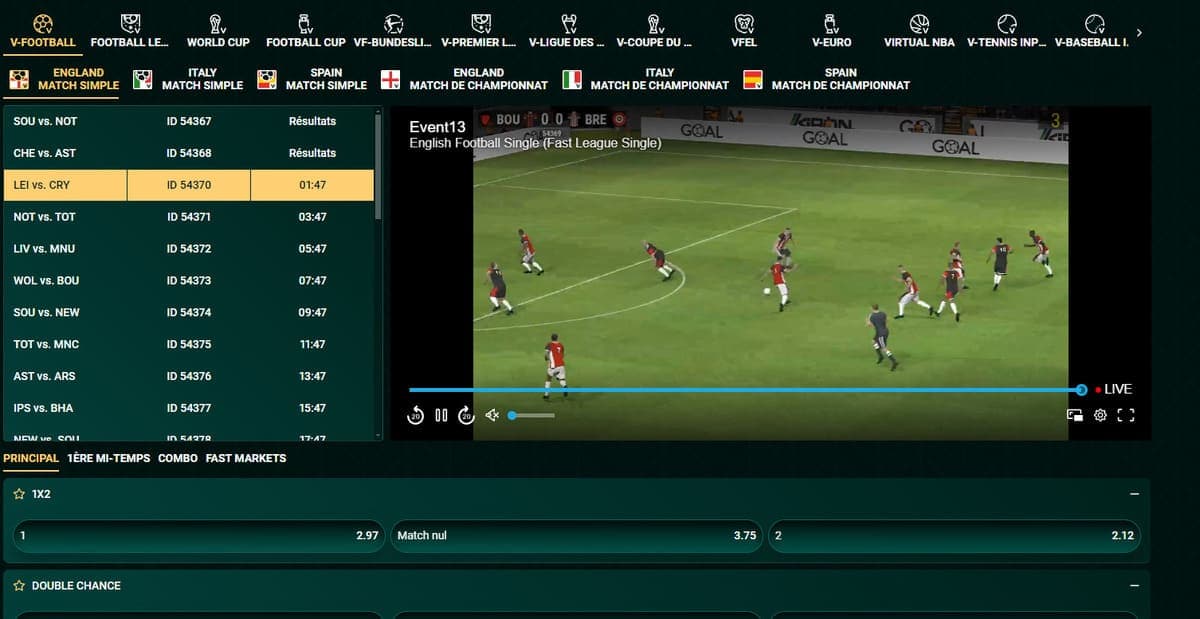Image resolution: width=1200 pixels, height=619 pixels.
Task: View Résultats for CHE vs. AST
Action: (312, 153)
